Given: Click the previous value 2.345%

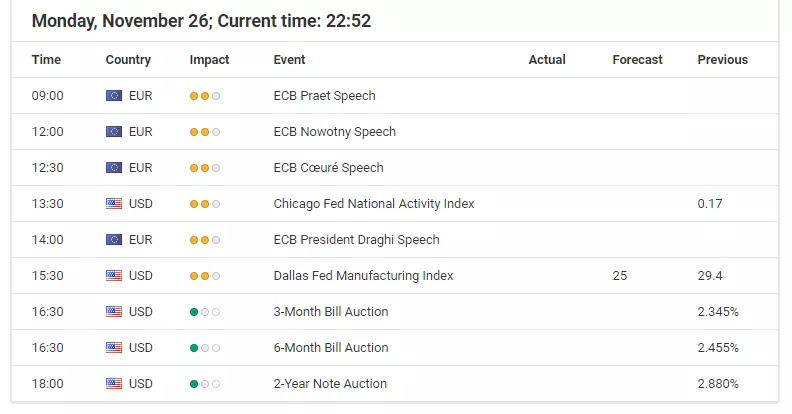Looking at the screenshot, I should tap(718, 312).
